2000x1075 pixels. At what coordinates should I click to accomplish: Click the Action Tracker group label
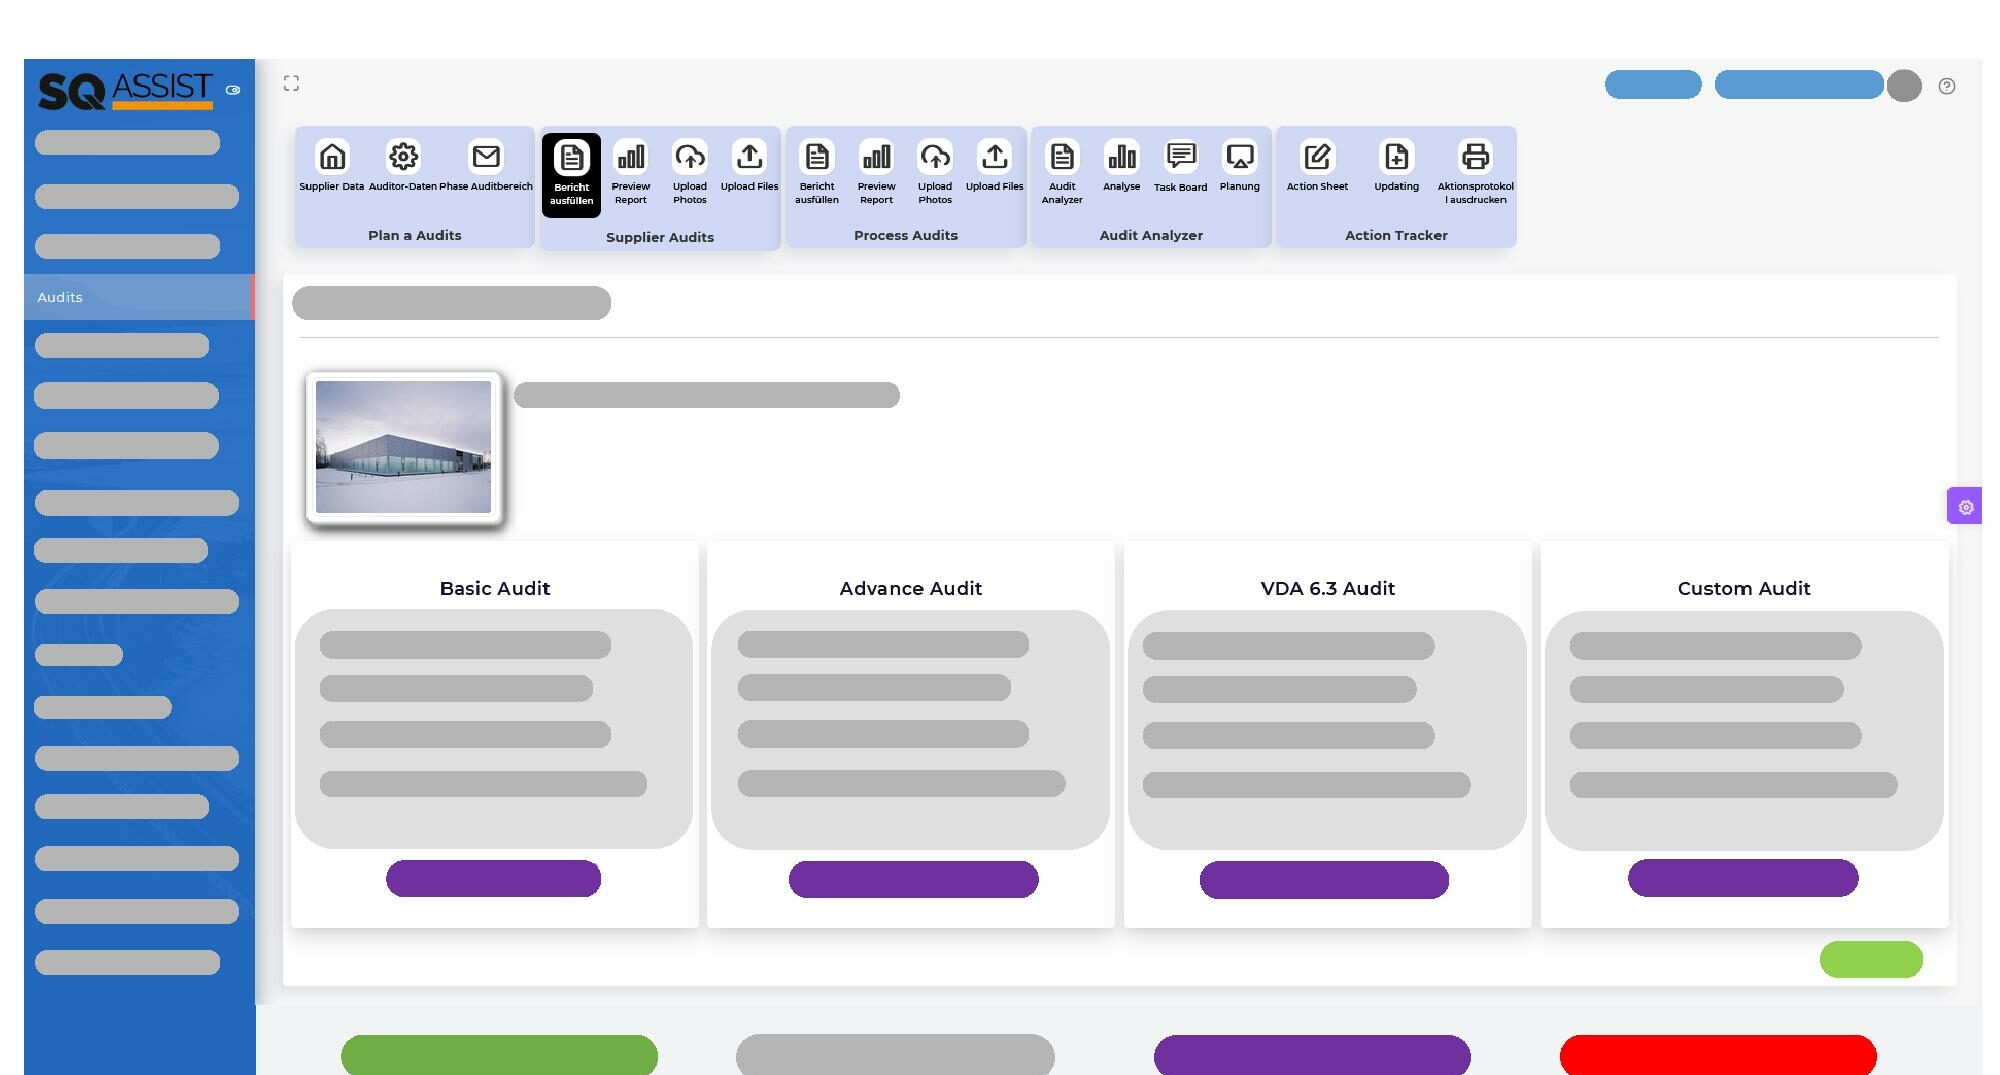(1396, 235)
